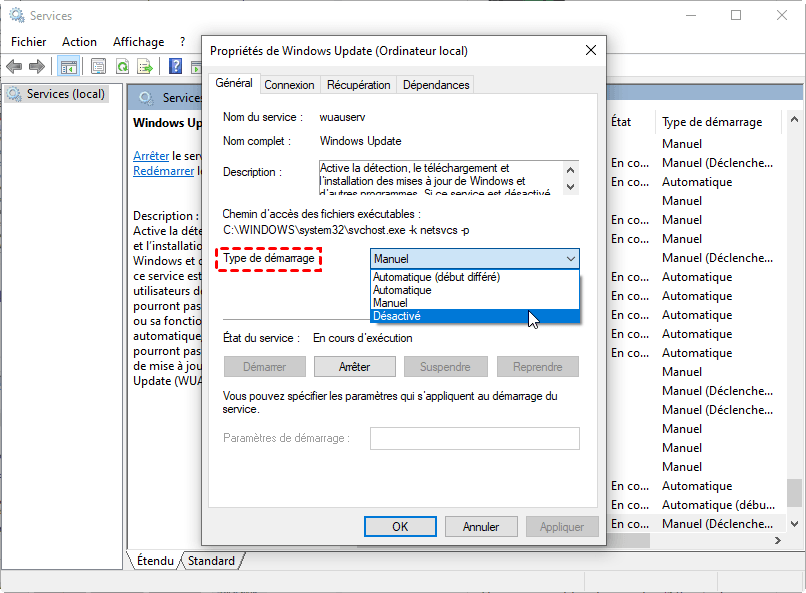Click the Forward arrow in Services toolbar
Viewport: 806px width, 593px height.
pos(36,66)
